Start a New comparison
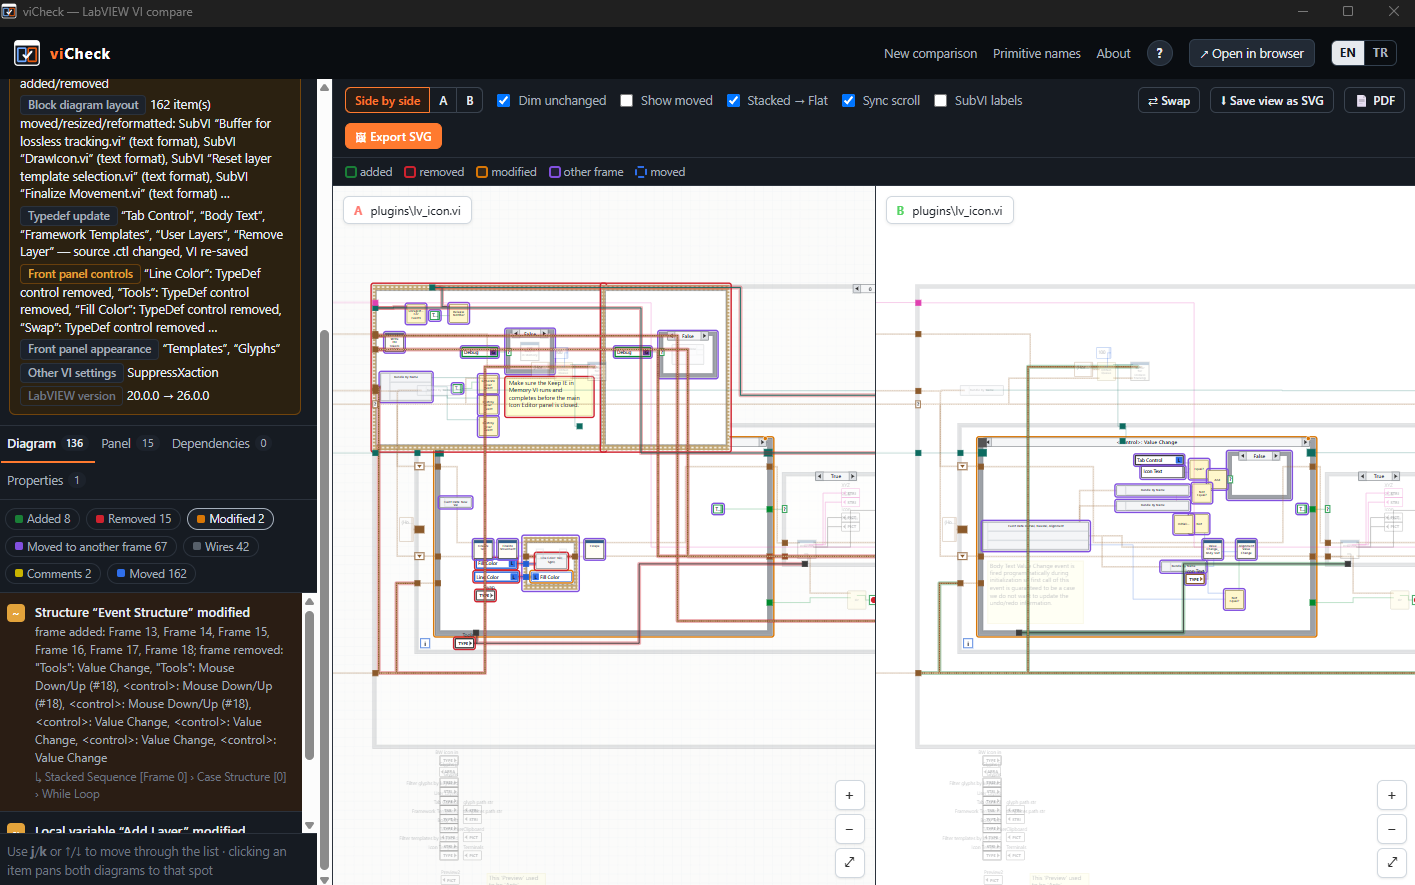 930,53
